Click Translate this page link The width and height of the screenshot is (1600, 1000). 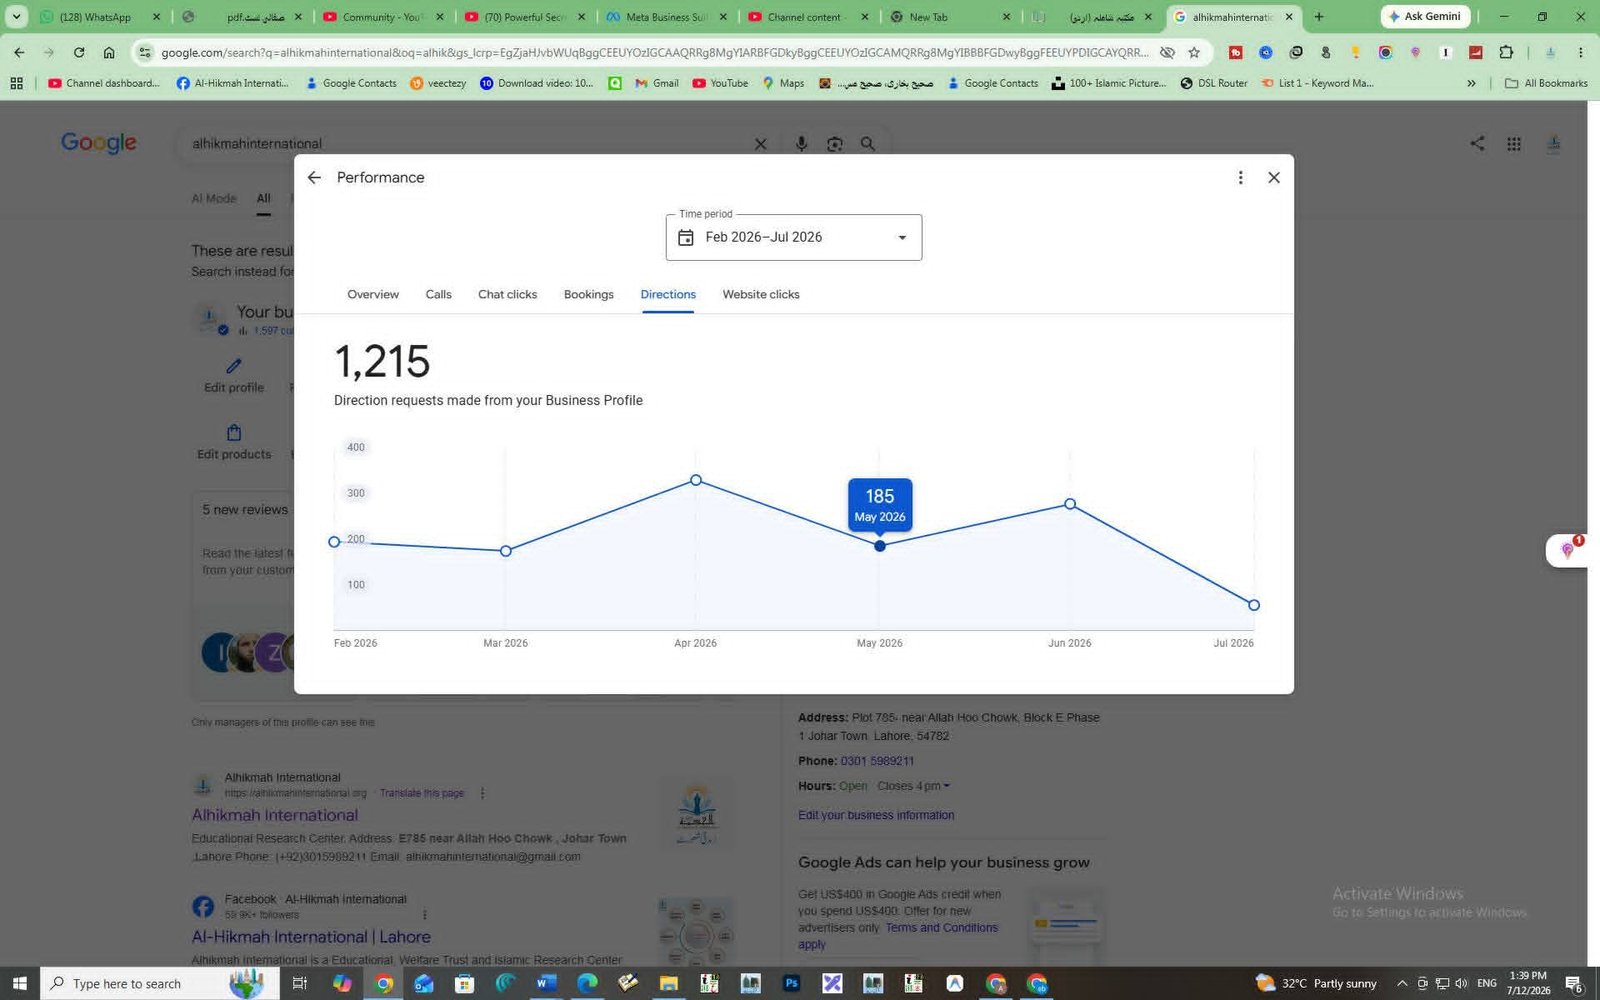coord(422,793)
